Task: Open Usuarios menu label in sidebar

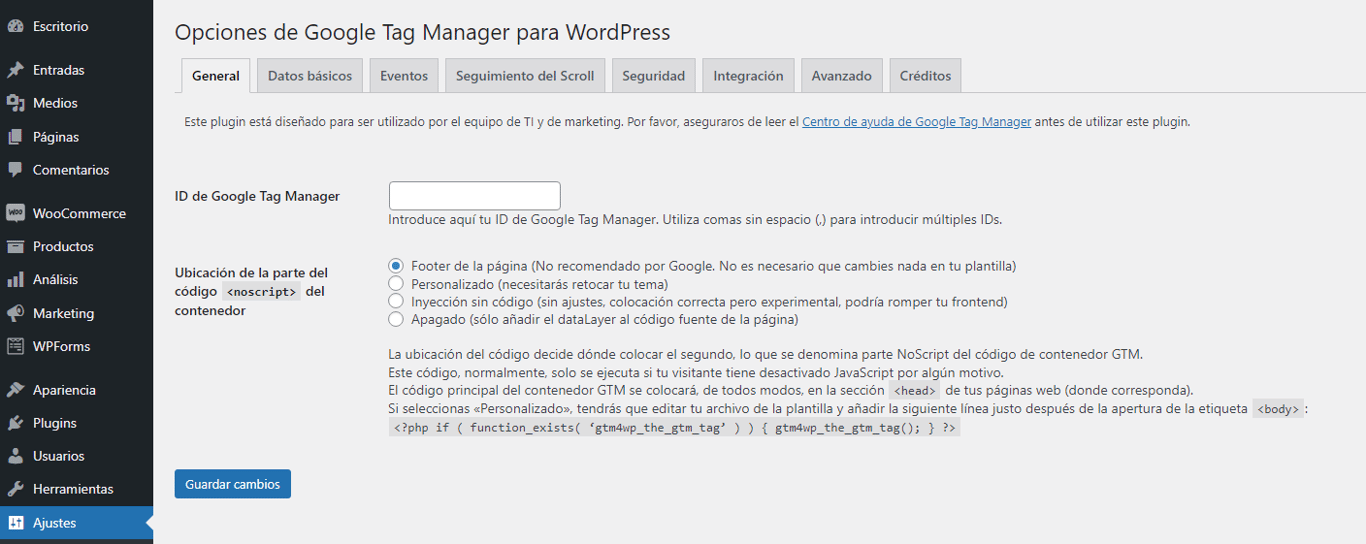Action: tap(59, 456)
